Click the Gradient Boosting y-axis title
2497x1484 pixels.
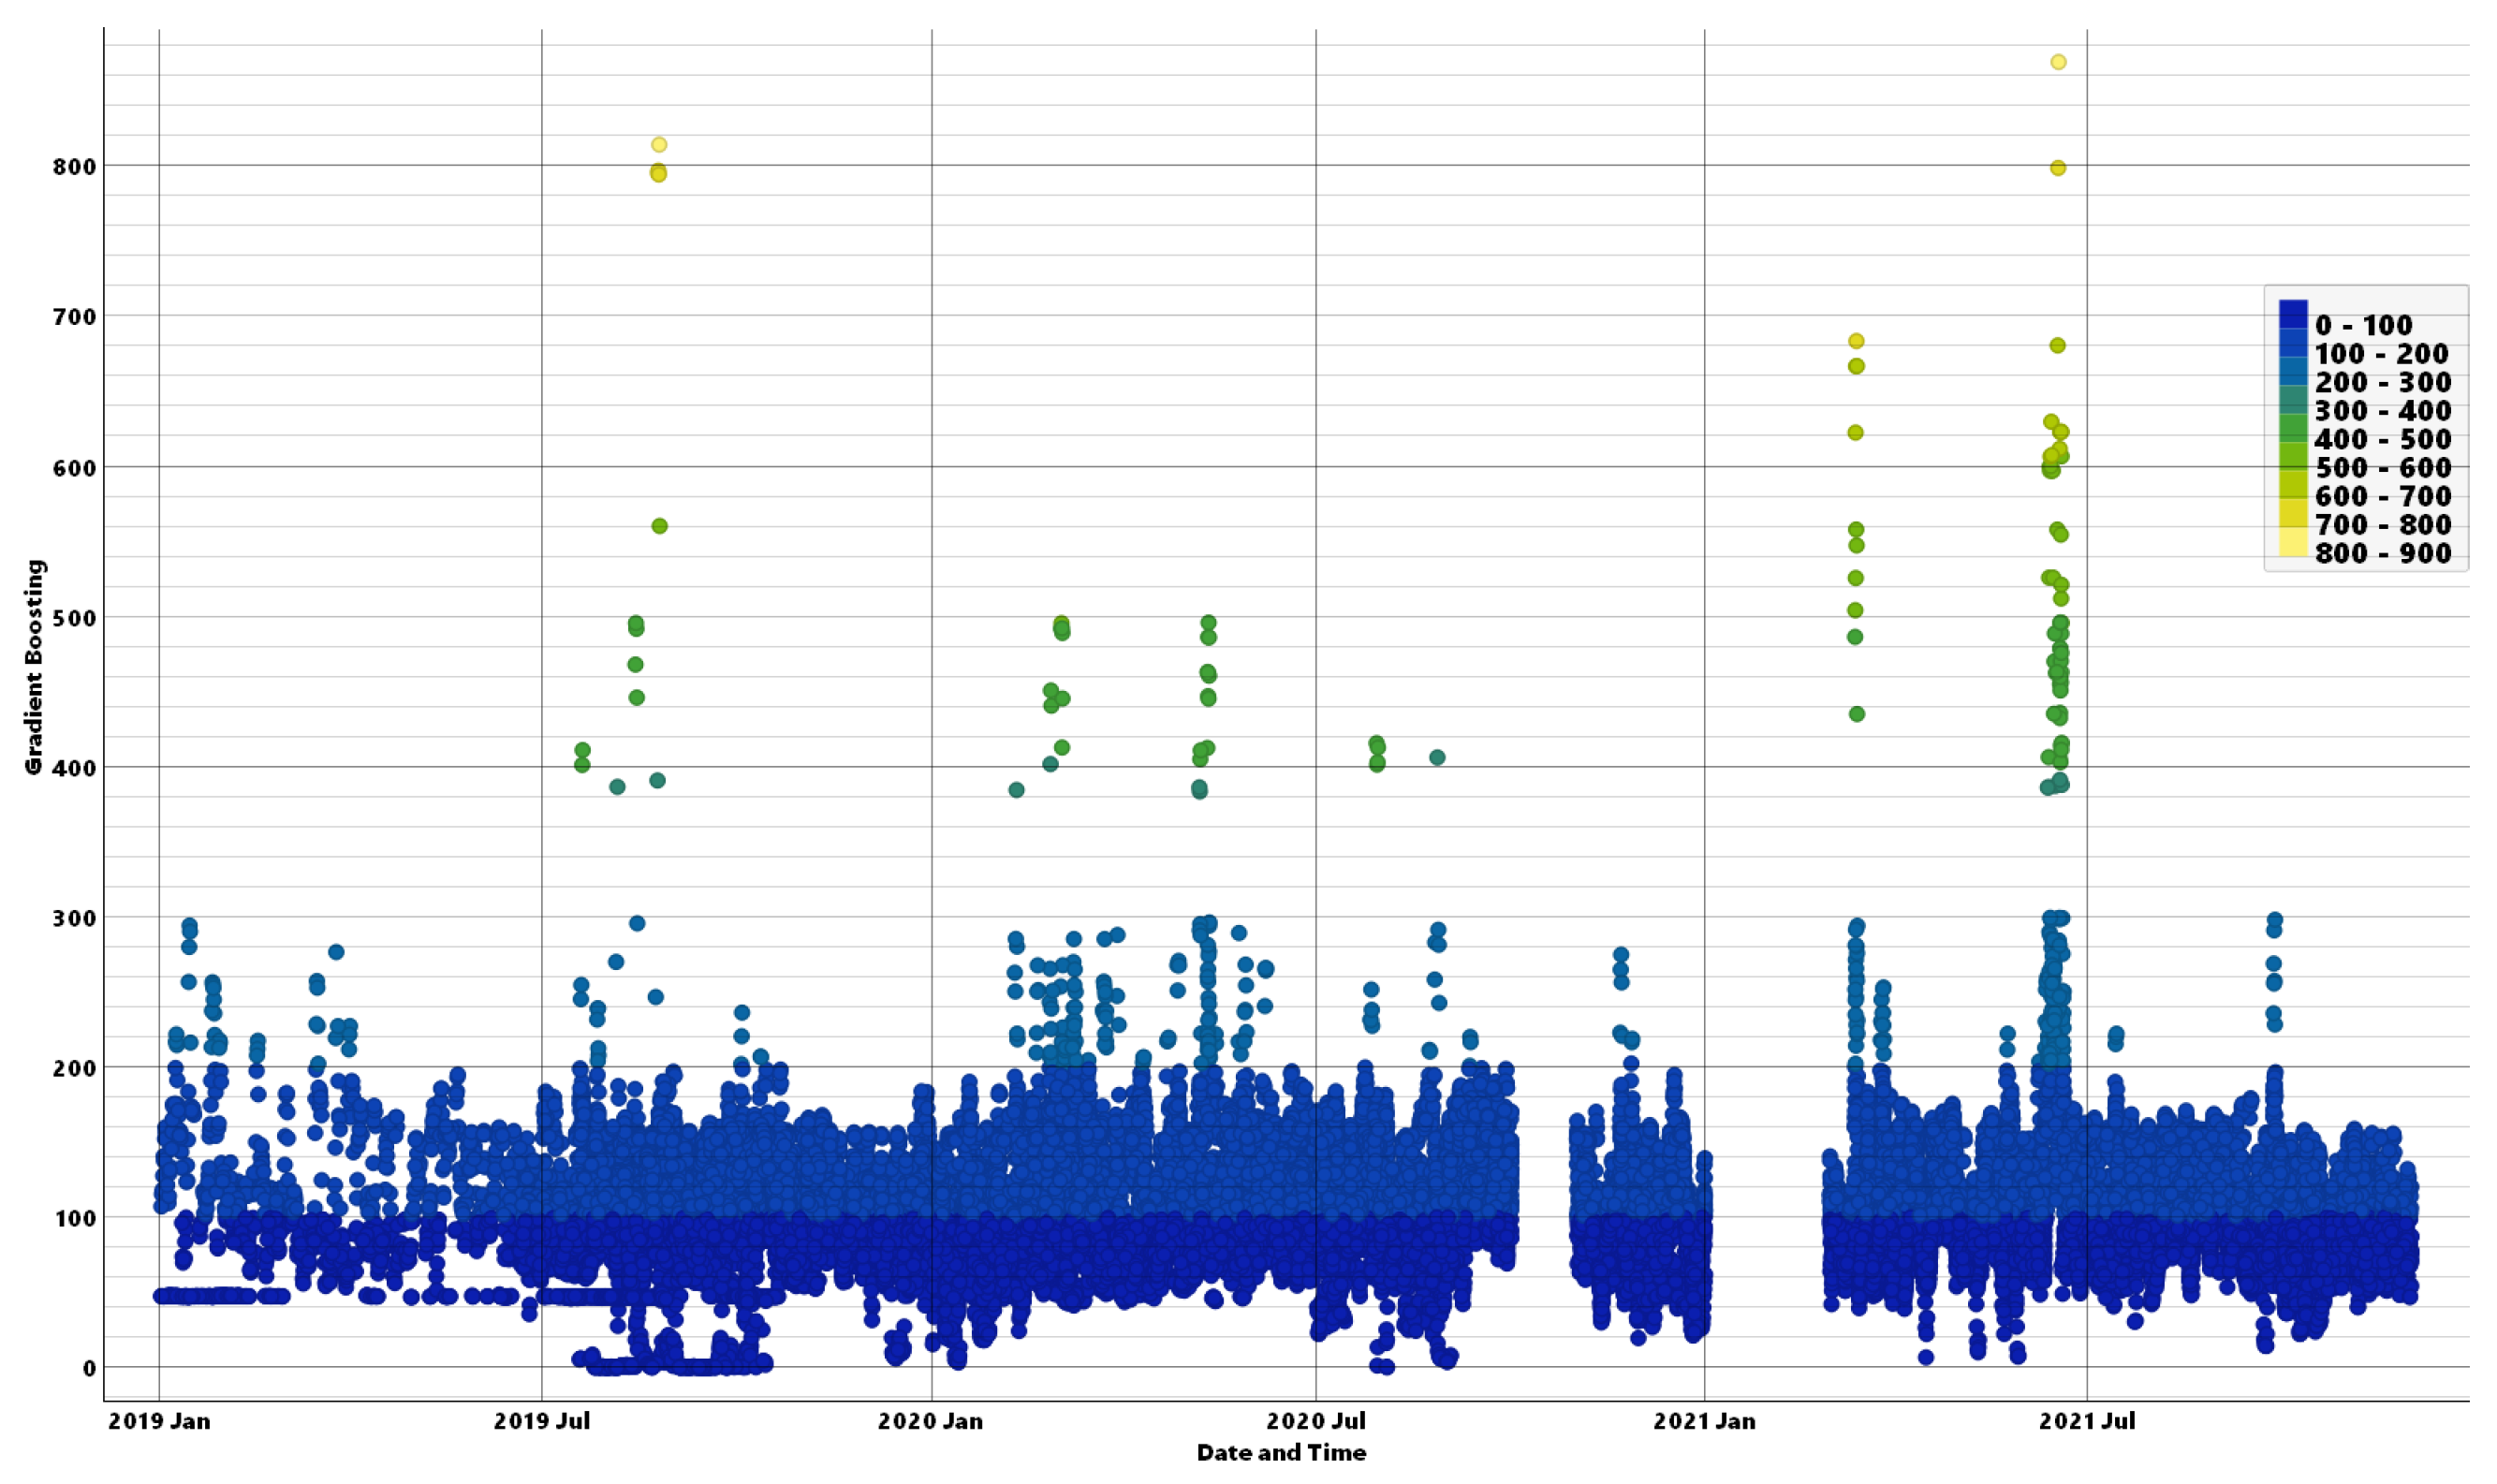(34, 667)
